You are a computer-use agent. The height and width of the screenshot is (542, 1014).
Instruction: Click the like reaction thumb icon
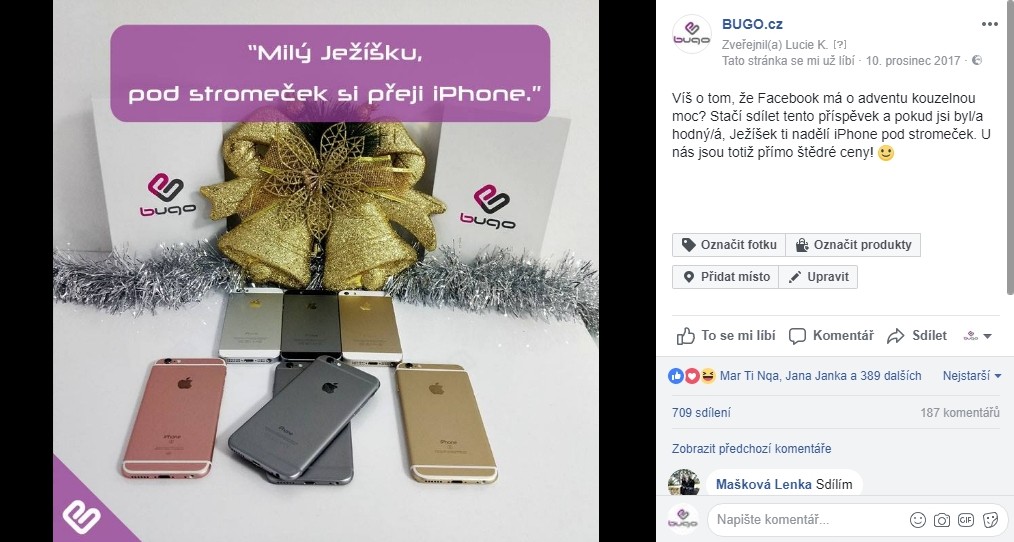coord(676,376)
